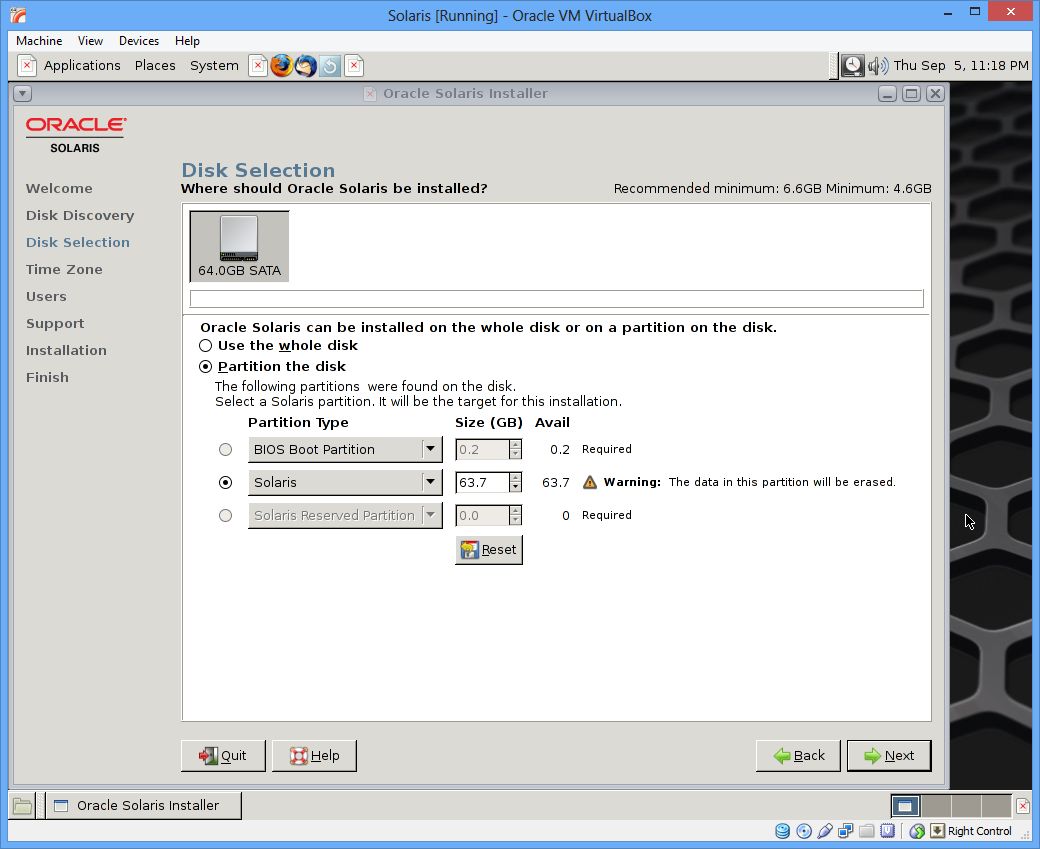The height and width of the screenshot is (849, 1040).
Task: Open the BIOS Boot Partition type dropdown
Action: [x=345, y=450]
